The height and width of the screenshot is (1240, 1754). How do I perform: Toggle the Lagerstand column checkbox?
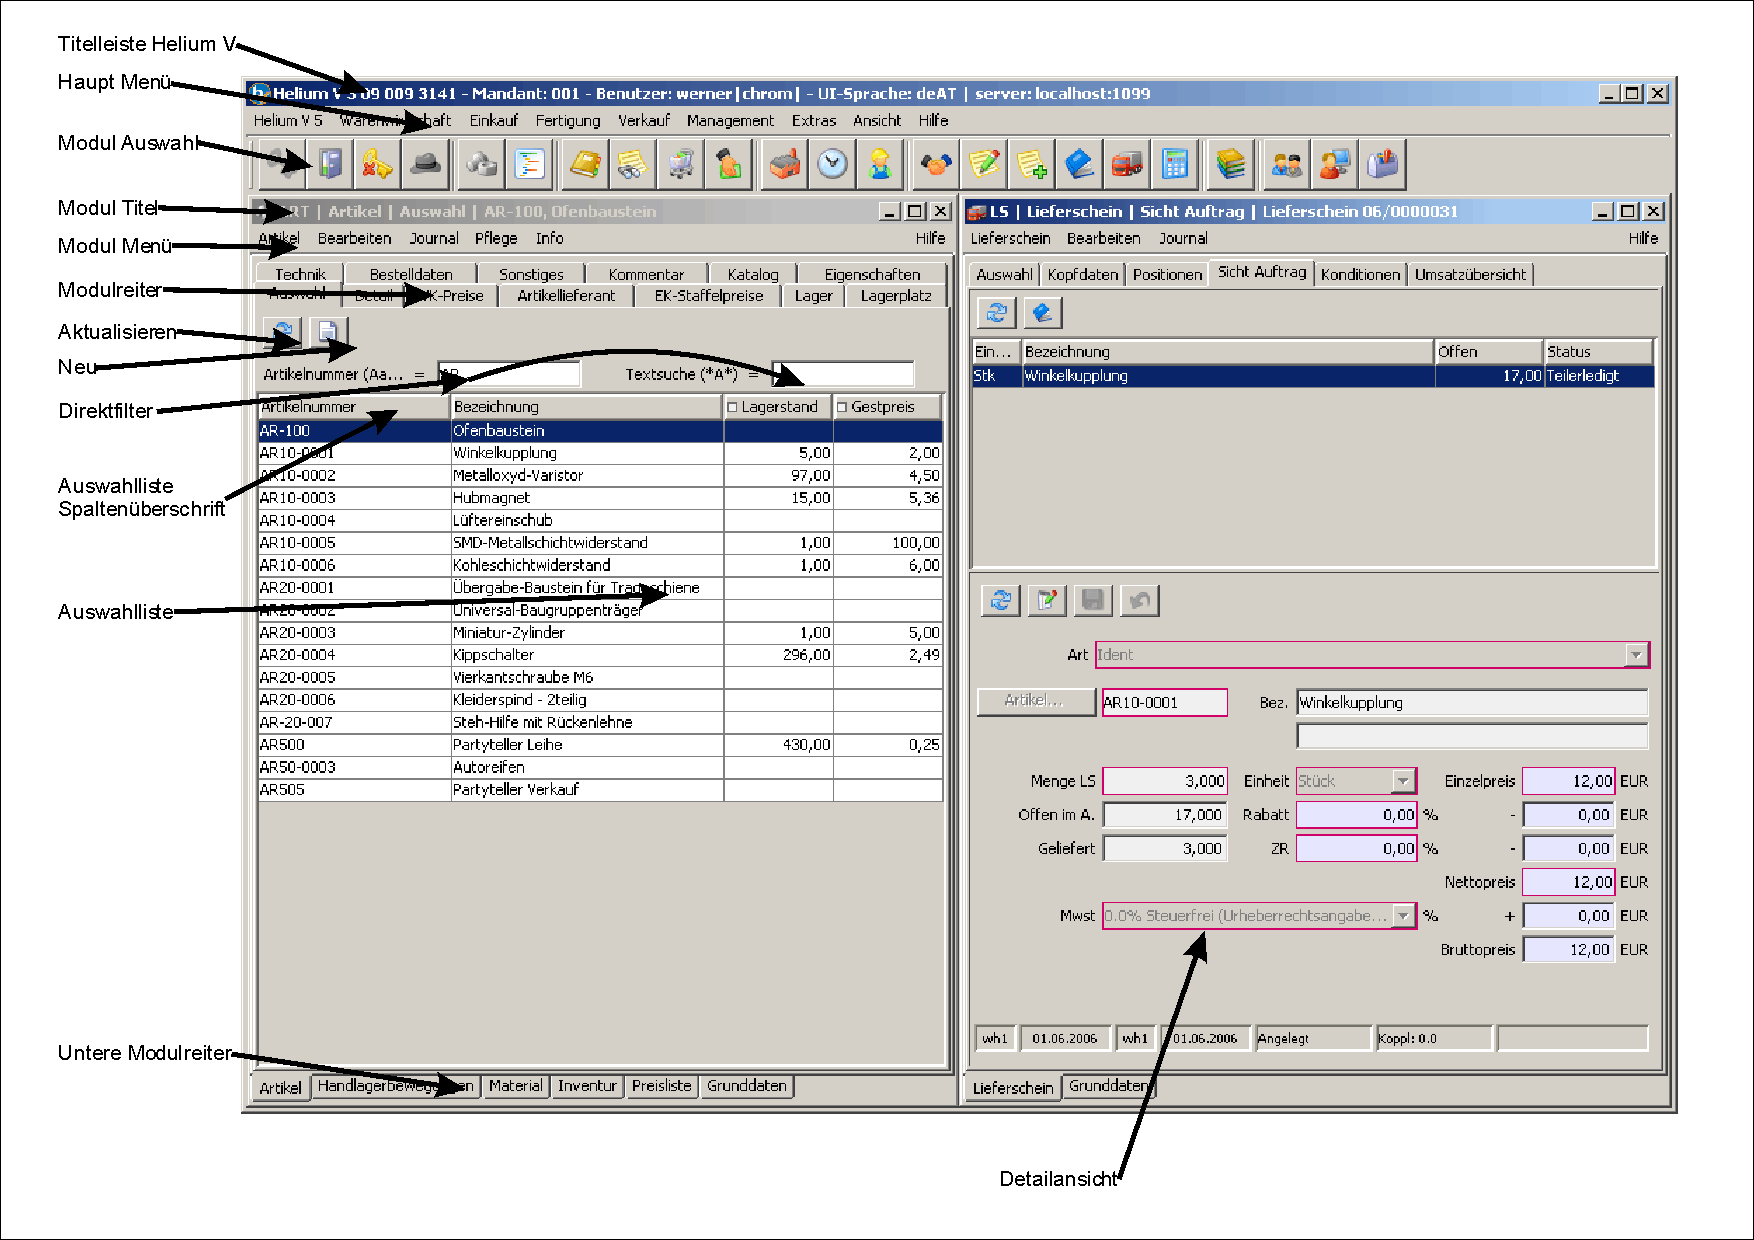[x=733, y=407]
